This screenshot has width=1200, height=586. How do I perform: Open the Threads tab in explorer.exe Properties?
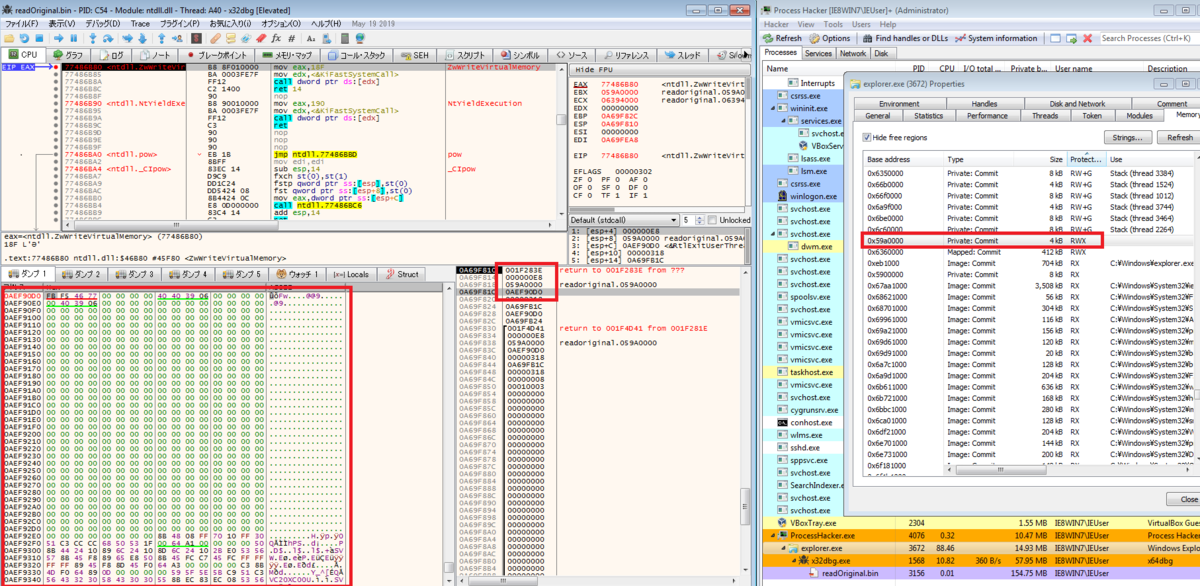point(1043,115)
